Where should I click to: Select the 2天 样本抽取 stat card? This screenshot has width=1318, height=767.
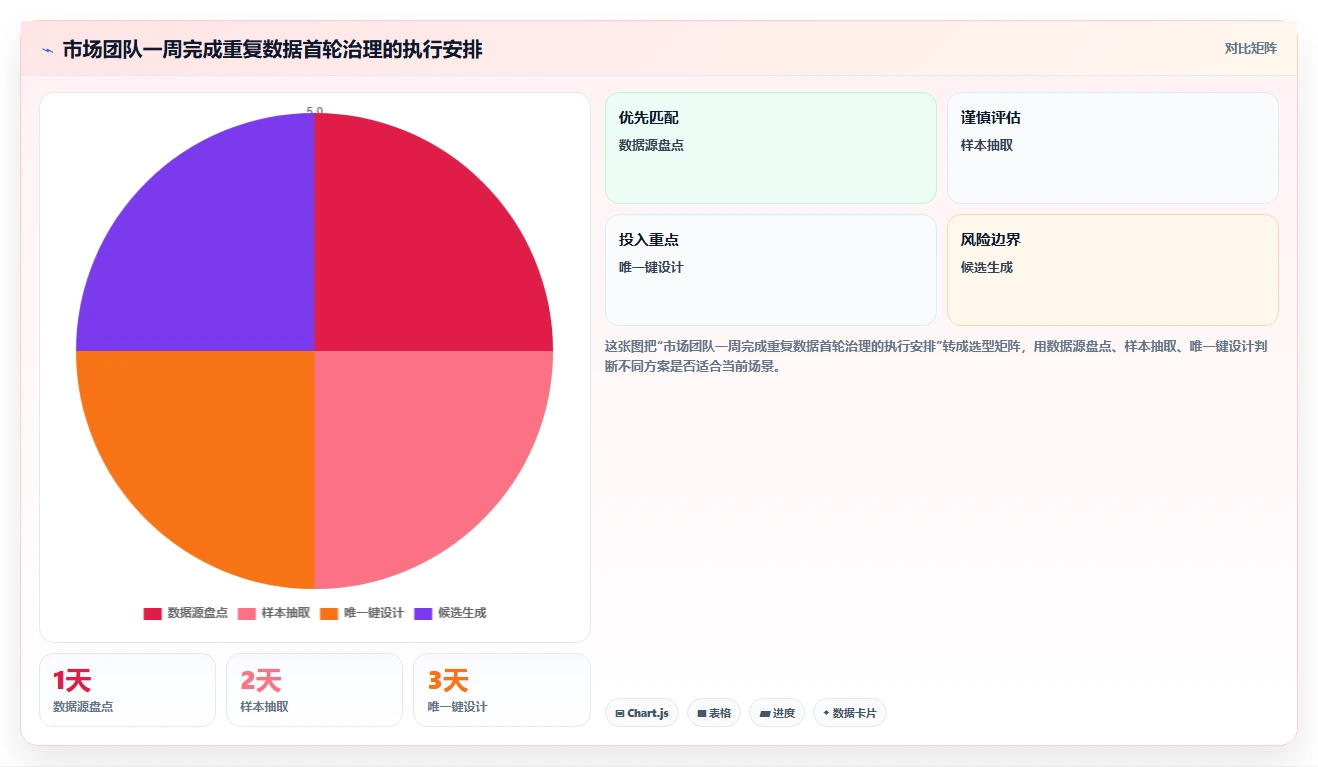(314, 690)
